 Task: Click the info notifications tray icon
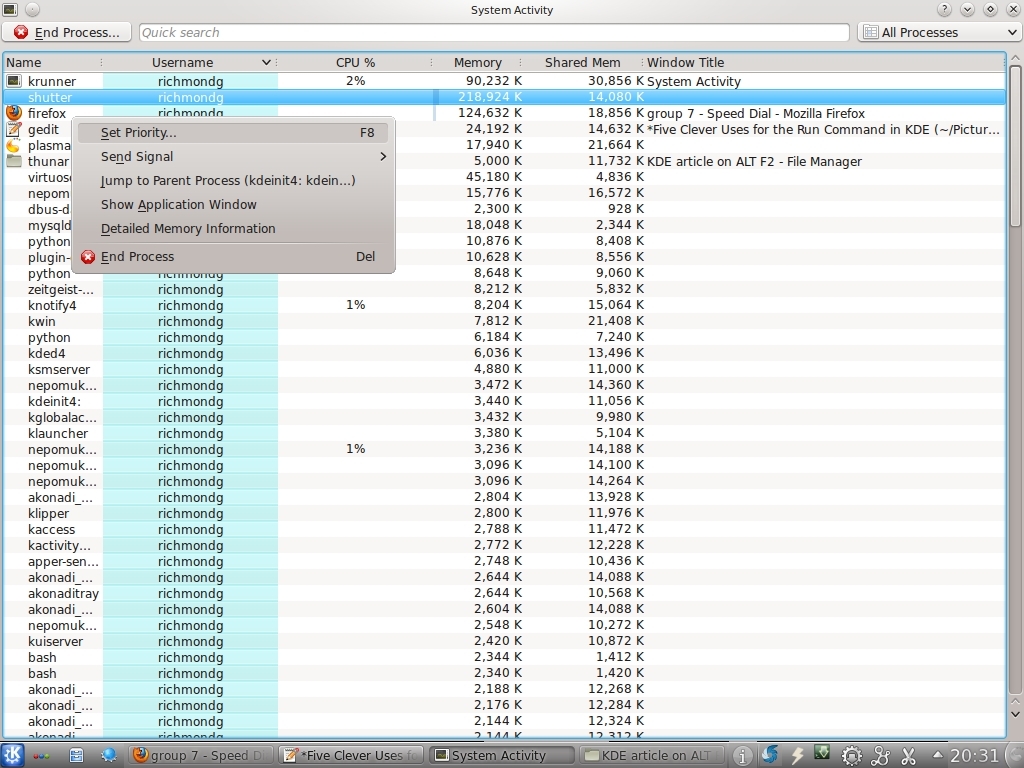tap(742, 756)
